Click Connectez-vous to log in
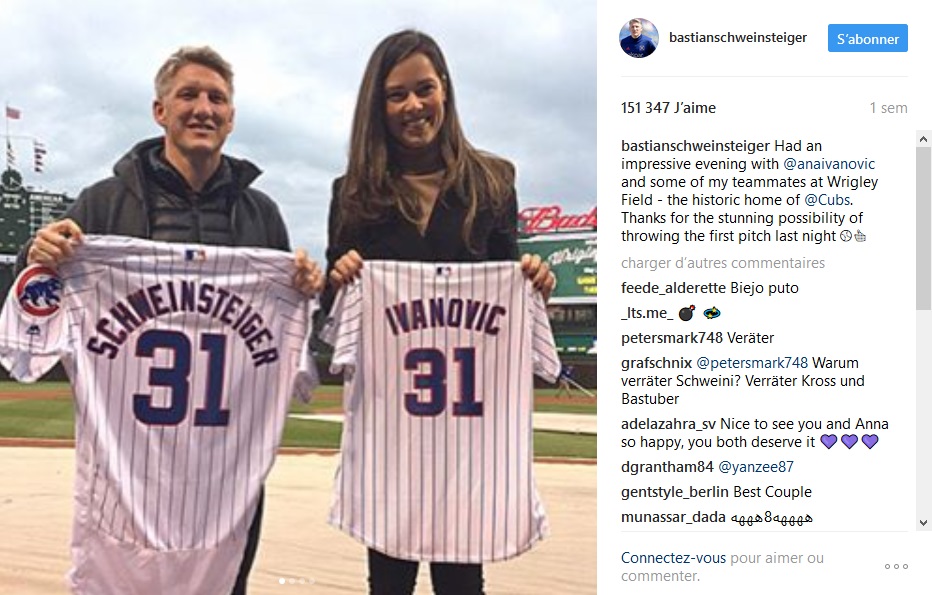This screenshot has width=932, height=595. click(x=673, y=558)
